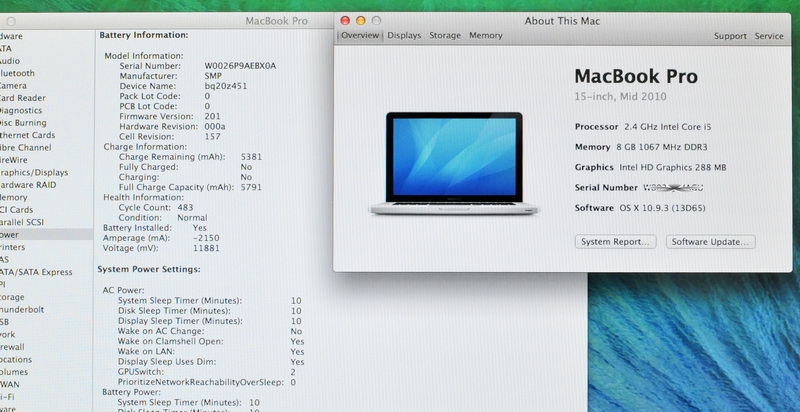Click the Battery Information heading
The width and height of the screenshot is (800, 412).
tap(144, 35)
